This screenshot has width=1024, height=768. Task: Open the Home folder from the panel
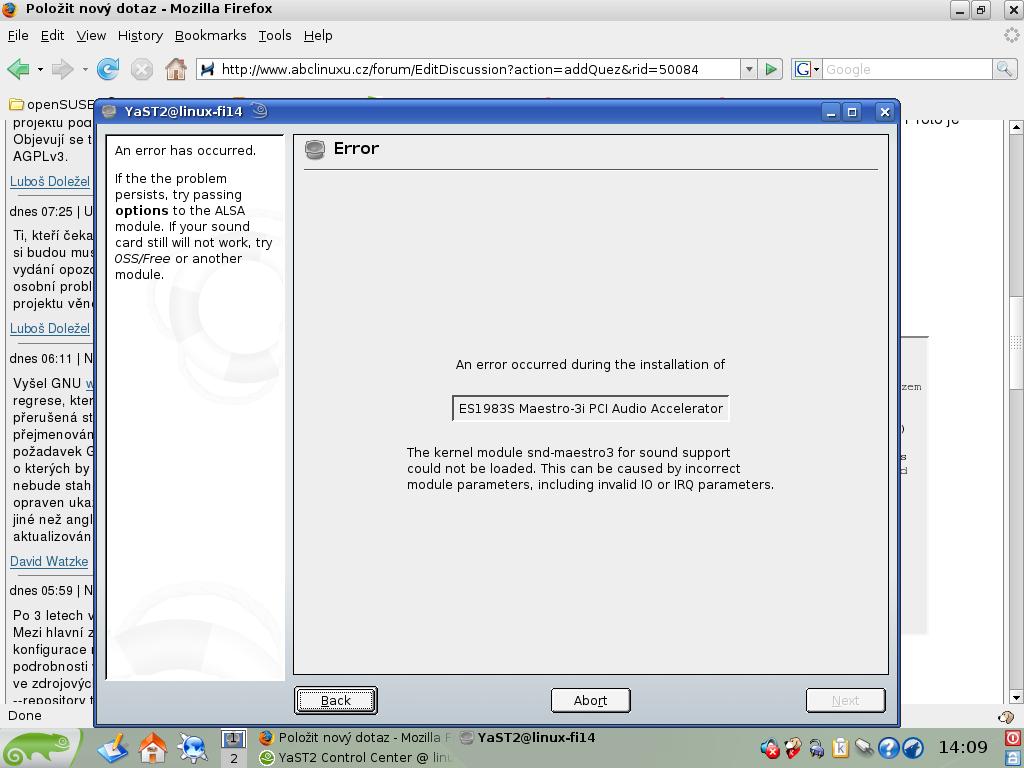coord(153,748)
